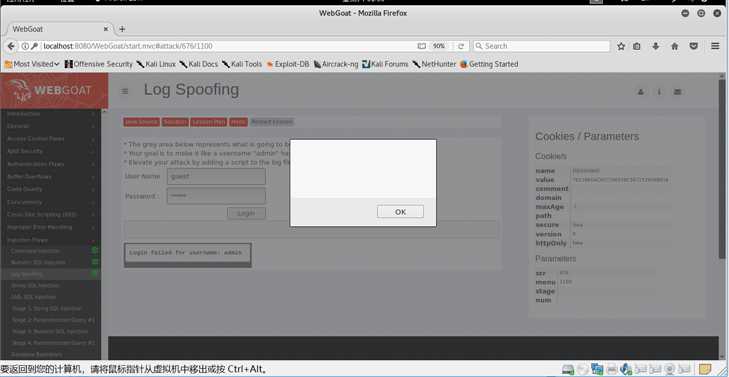
Task: Click the Restart Lesson button
Action: tap(272, 122)
